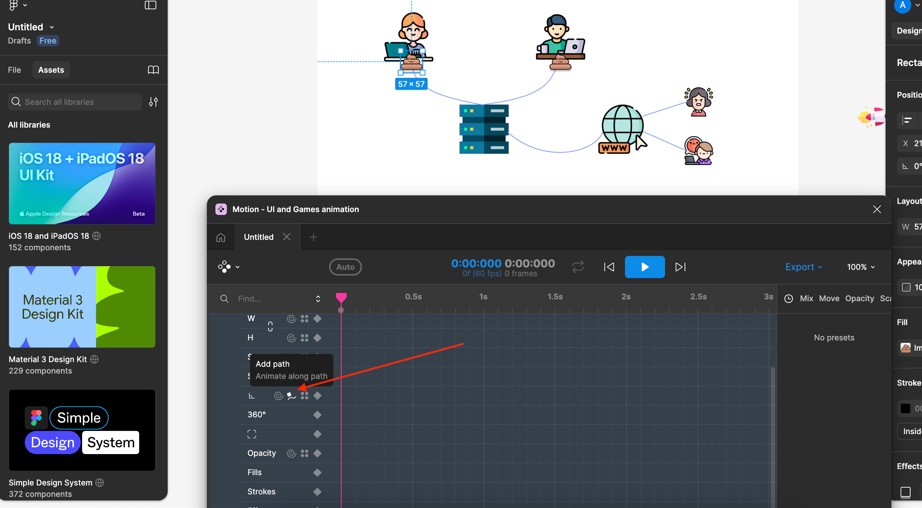Click the rotation angle icon
The width and height of the screenshot is (922, 508).
point(252,396)
